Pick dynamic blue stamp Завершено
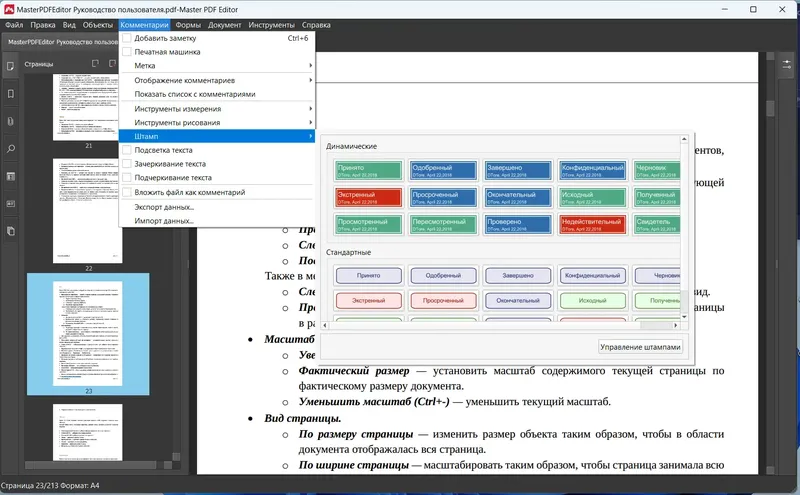This screenshot has height=495, width=800. [x=518, y=170]
